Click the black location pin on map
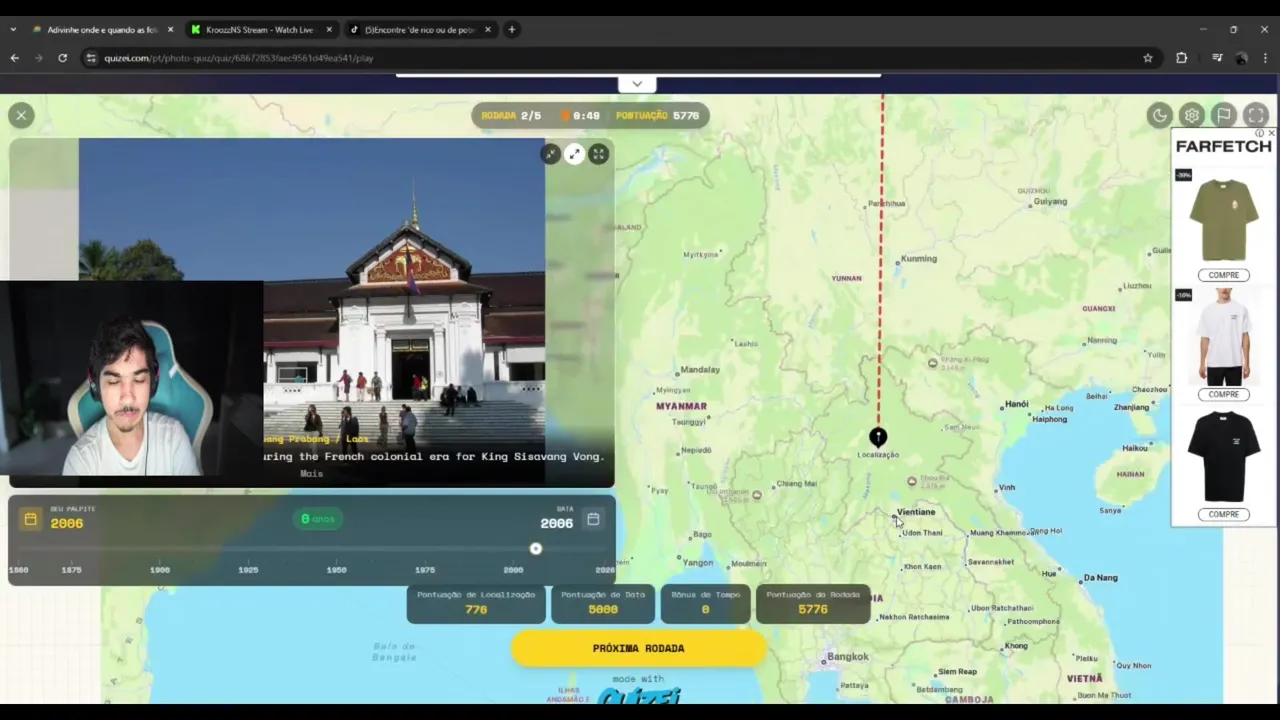Viewport: 1280px width, 720px height. [x=877, y=437]
